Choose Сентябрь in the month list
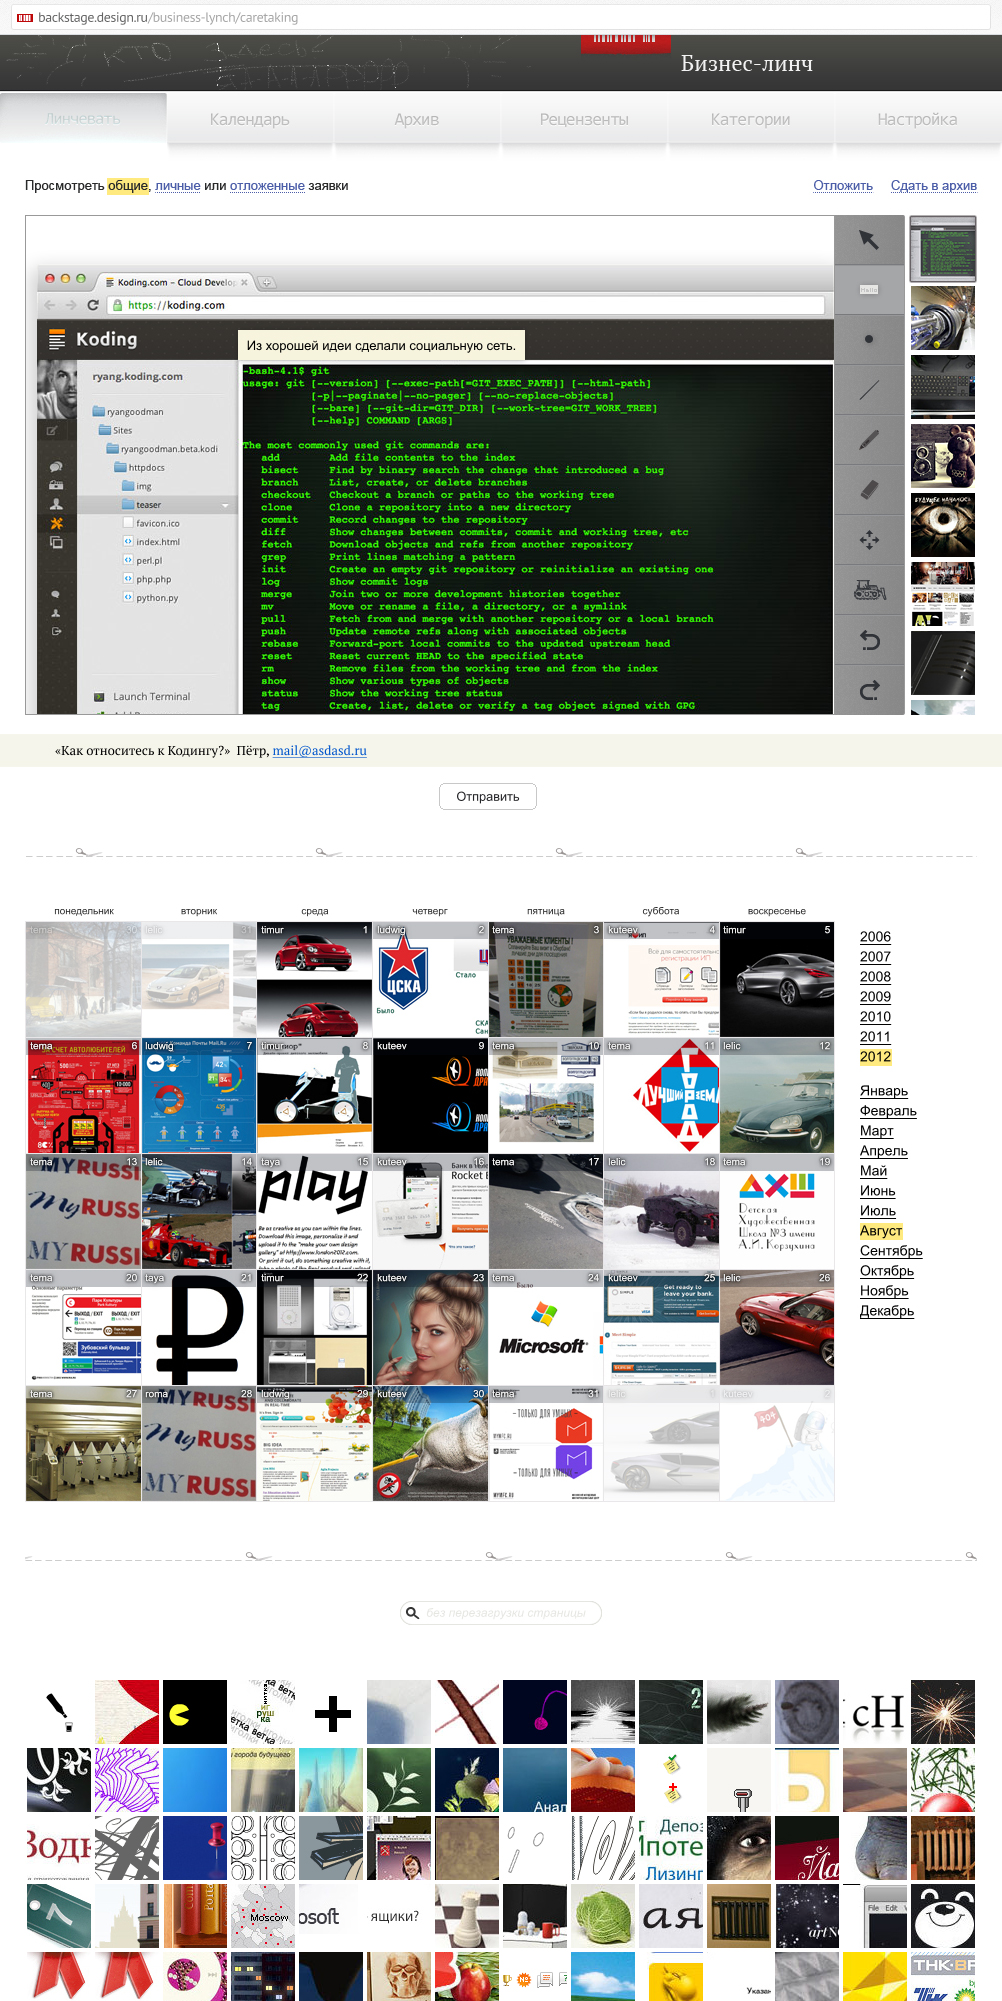 pyautogui.click(x=890, y=1251)
